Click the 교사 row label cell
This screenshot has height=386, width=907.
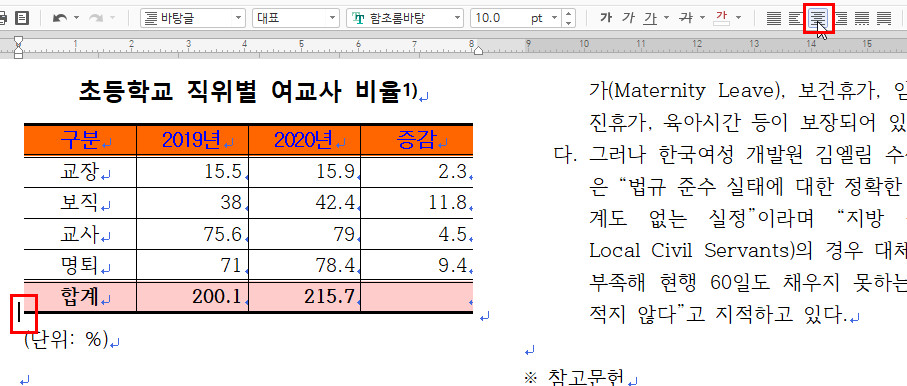tap(80, 234)
